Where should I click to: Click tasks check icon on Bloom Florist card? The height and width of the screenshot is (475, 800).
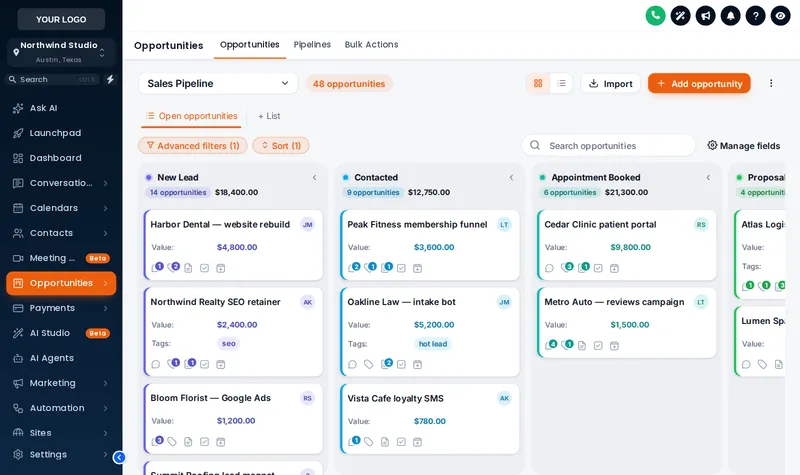pos(205,442)
